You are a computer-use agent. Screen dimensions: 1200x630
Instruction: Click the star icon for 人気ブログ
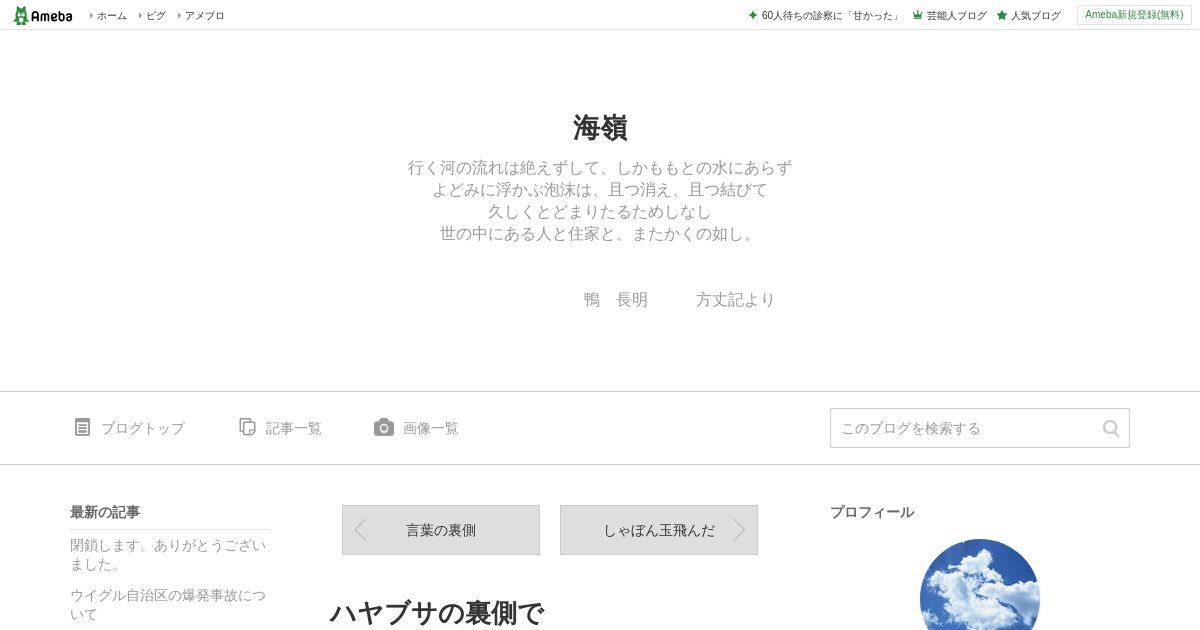click(1001, 15)
